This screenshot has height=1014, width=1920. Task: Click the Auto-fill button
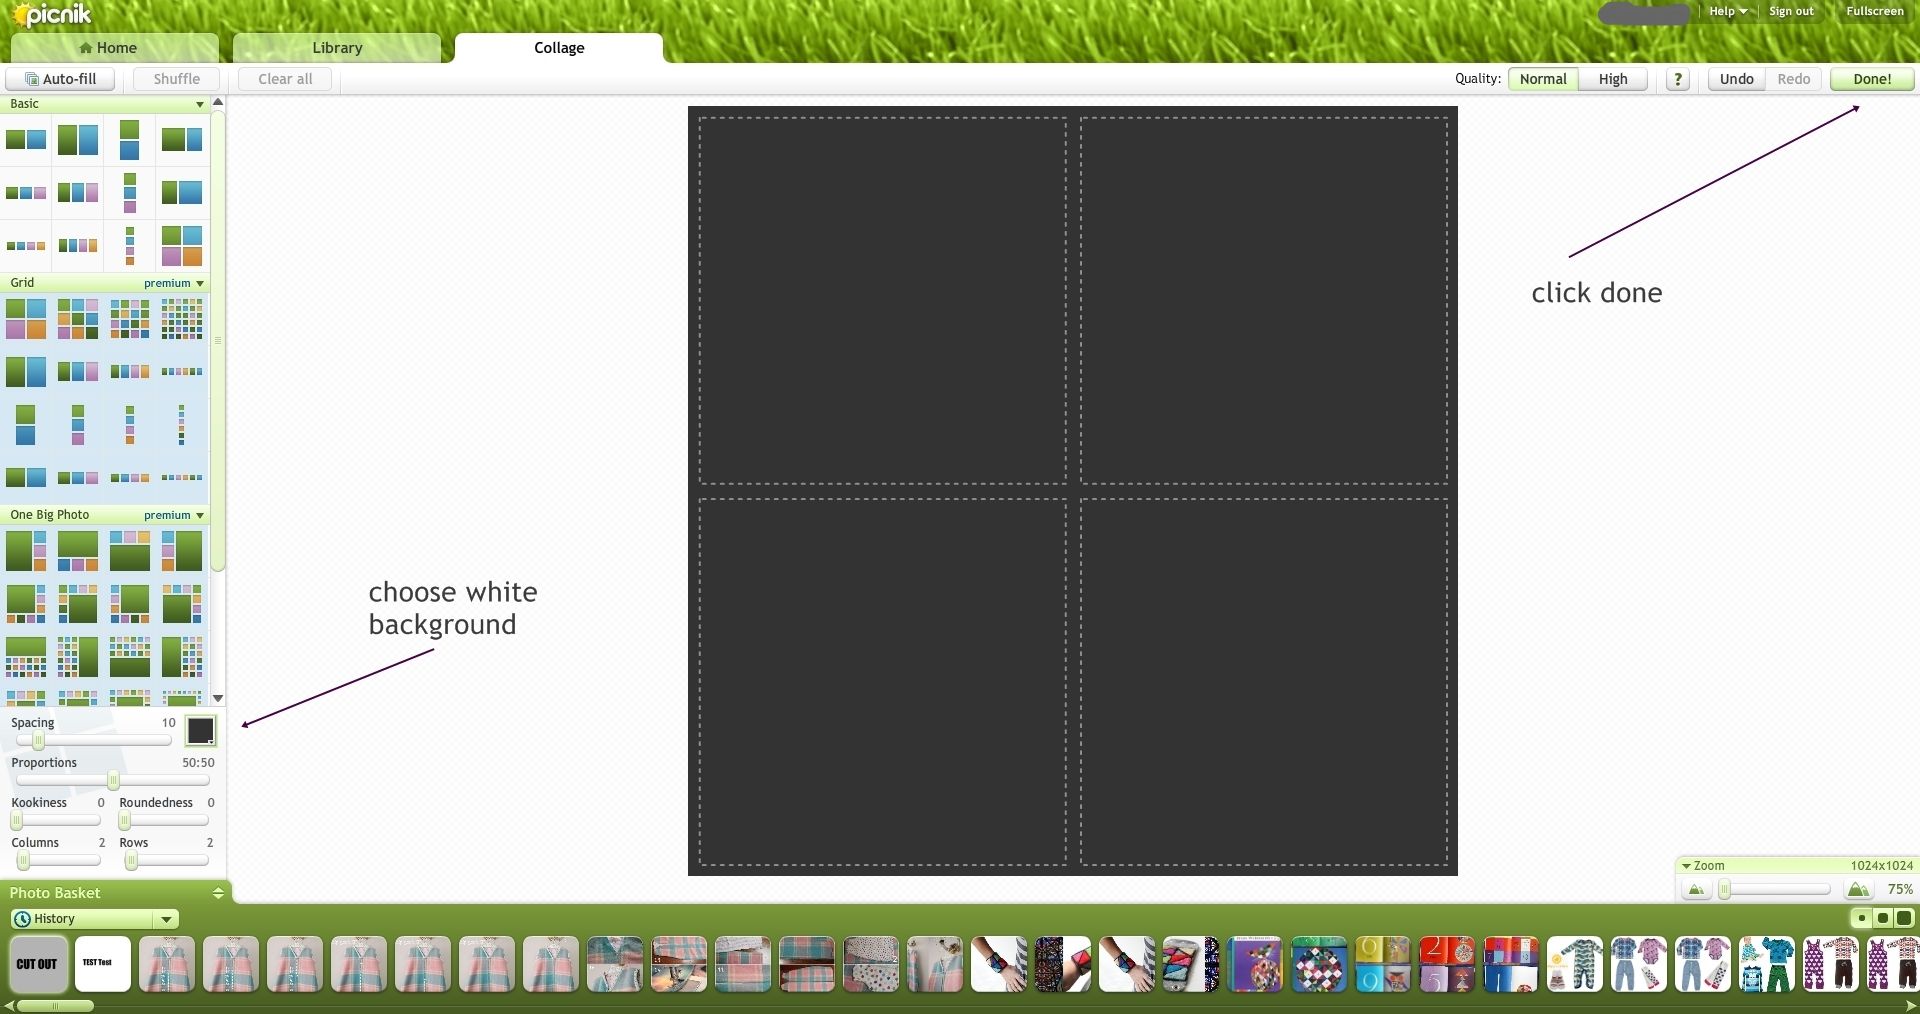tap(60, 79)
